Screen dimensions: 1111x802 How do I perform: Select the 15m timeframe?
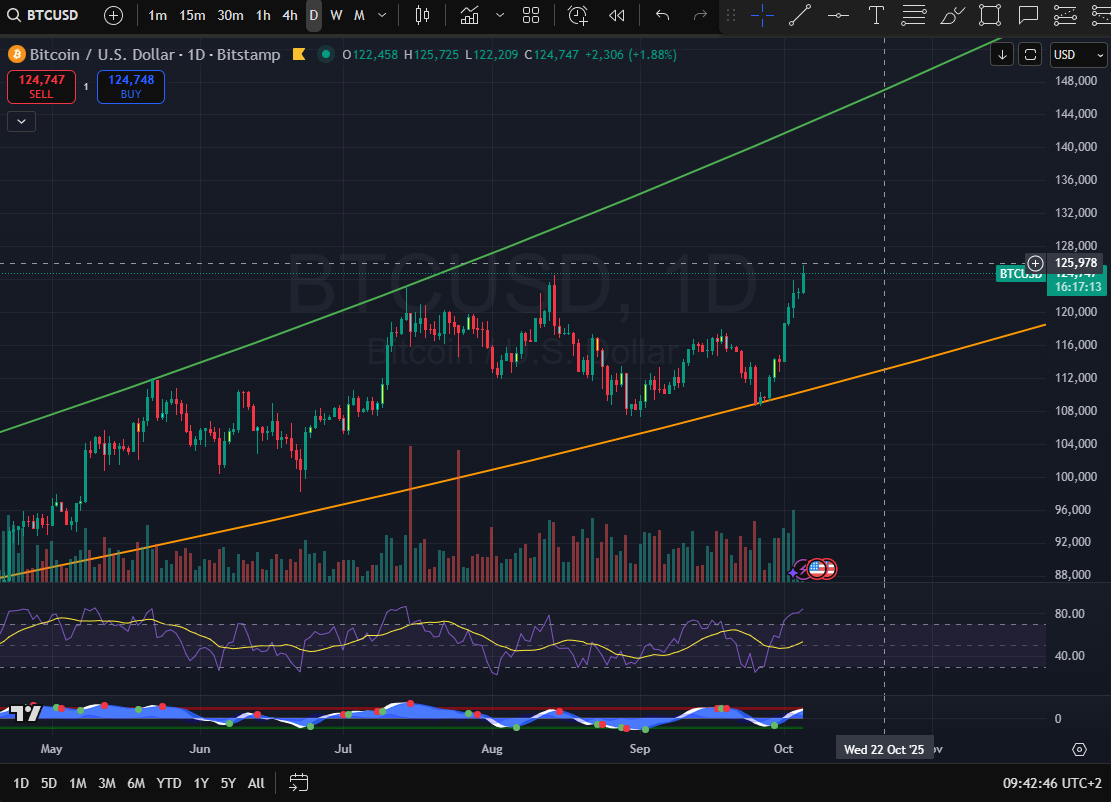coord(192,15)
